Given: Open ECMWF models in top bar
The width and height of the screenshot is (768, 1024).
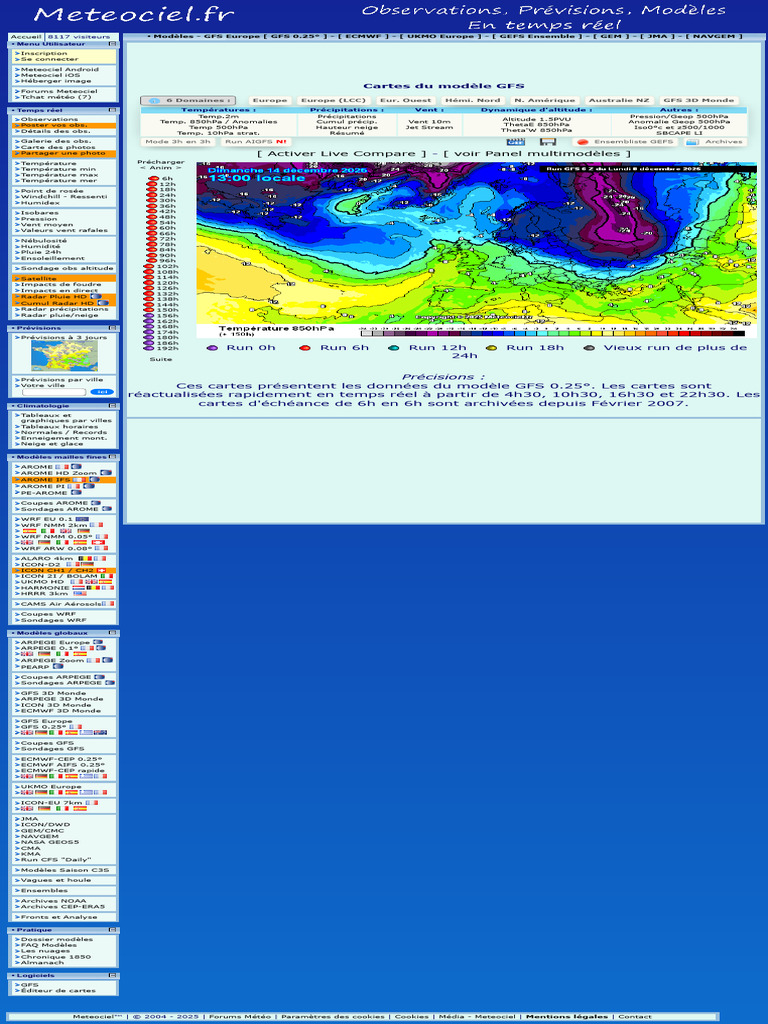Looking at the screenshot, I should (366, 37).
